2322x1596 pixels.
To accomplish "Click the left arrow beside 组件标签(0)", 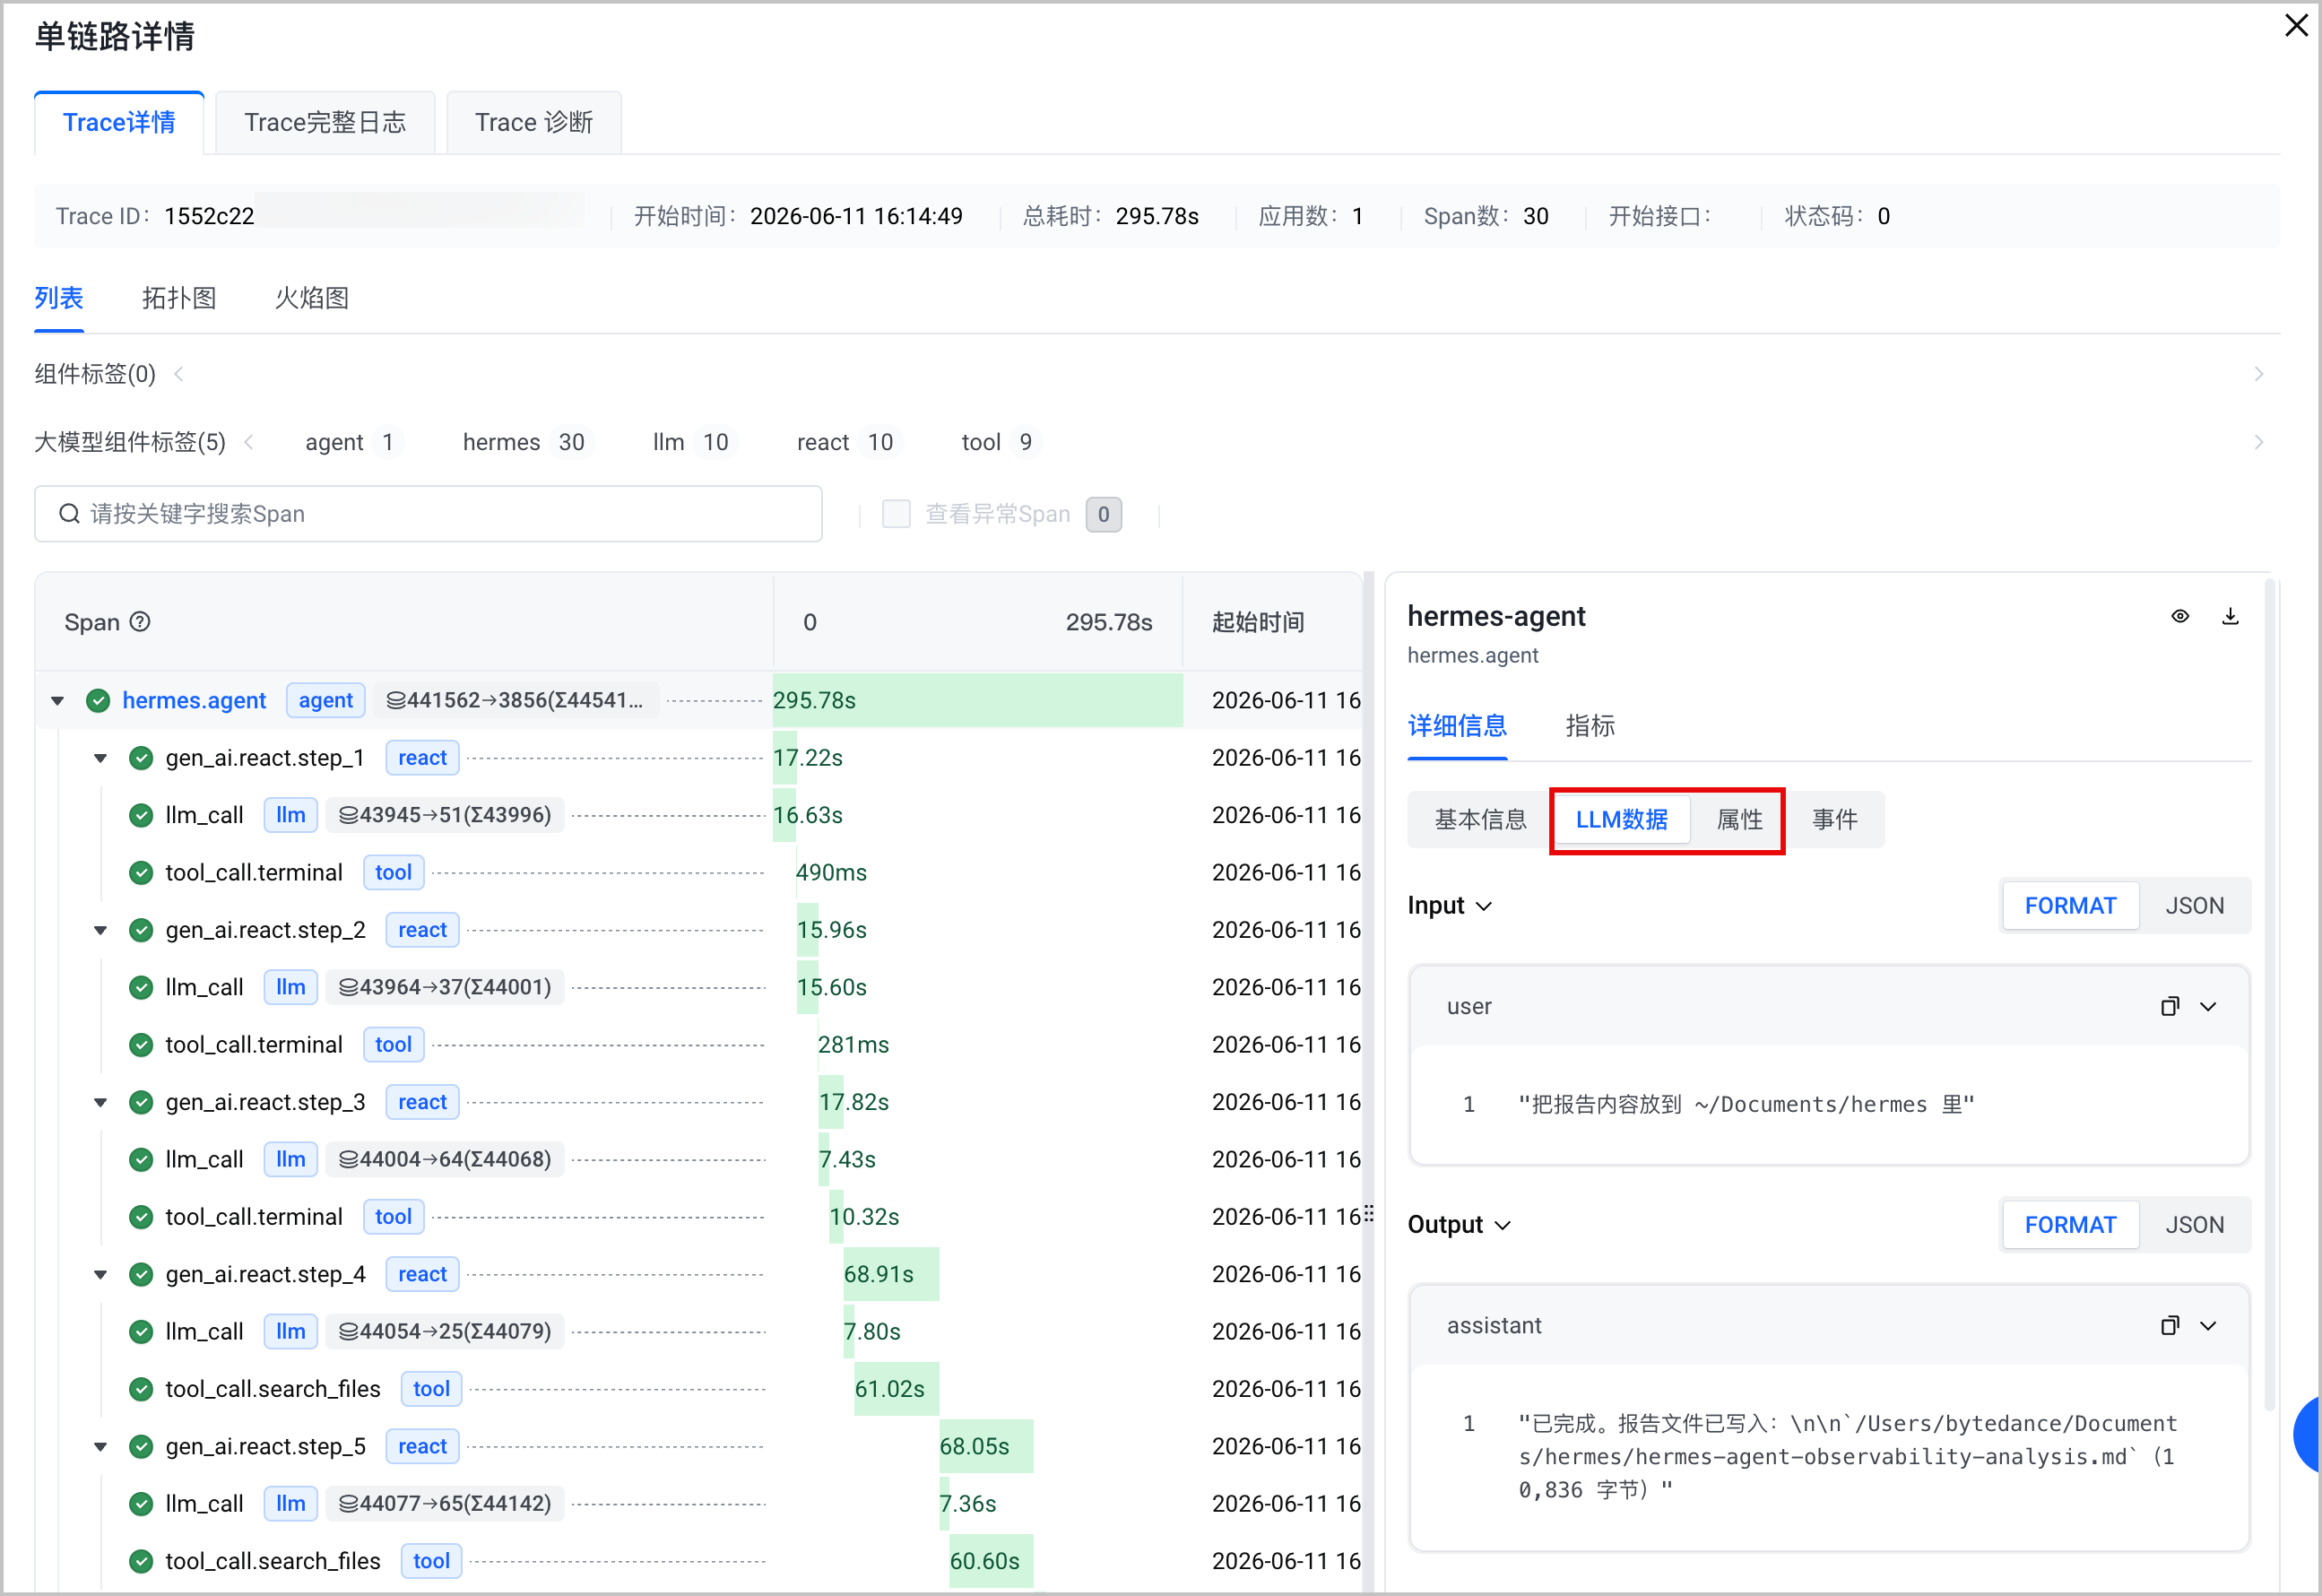I will click(x=179, y=374).
